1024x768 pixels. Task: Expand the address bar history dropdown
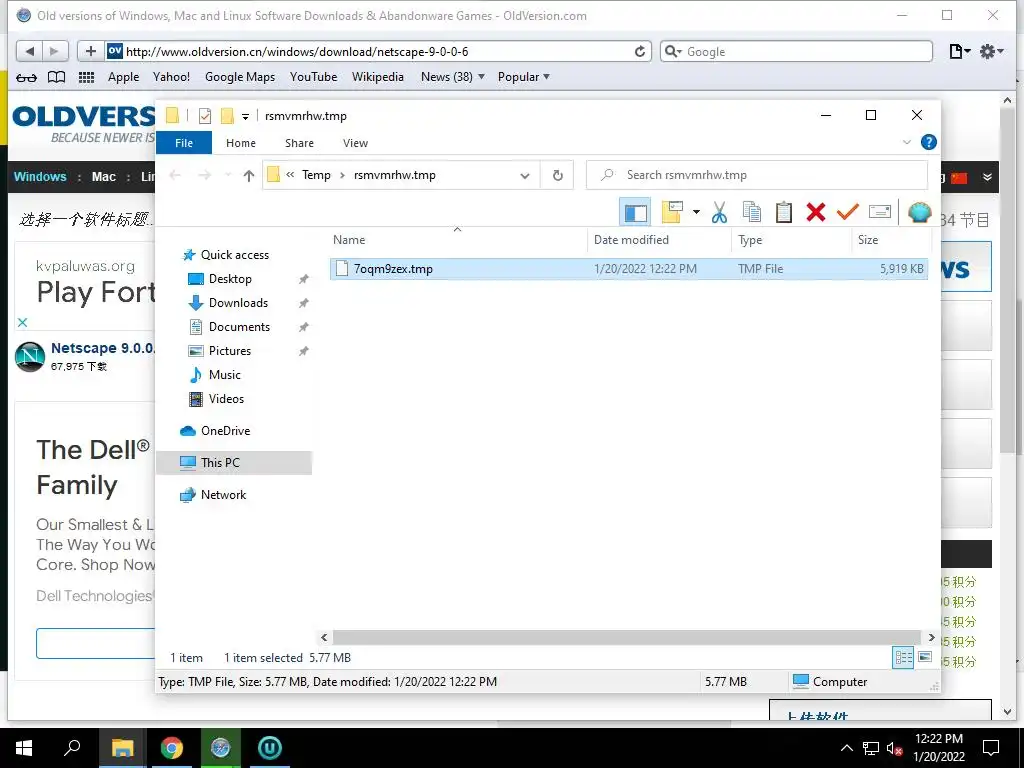click(x=524, y=175)
